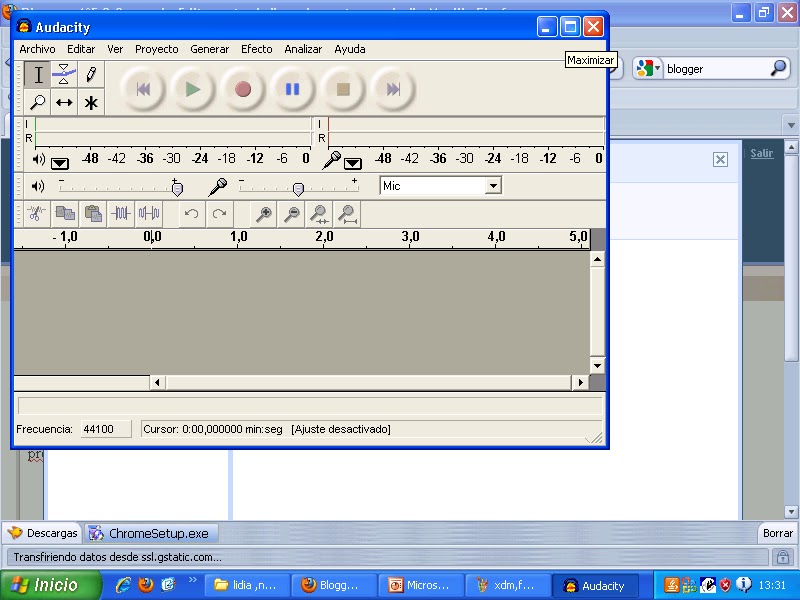This screenshot has height=600, width=800.
Task: Click the red Record button
Action: 242,89
